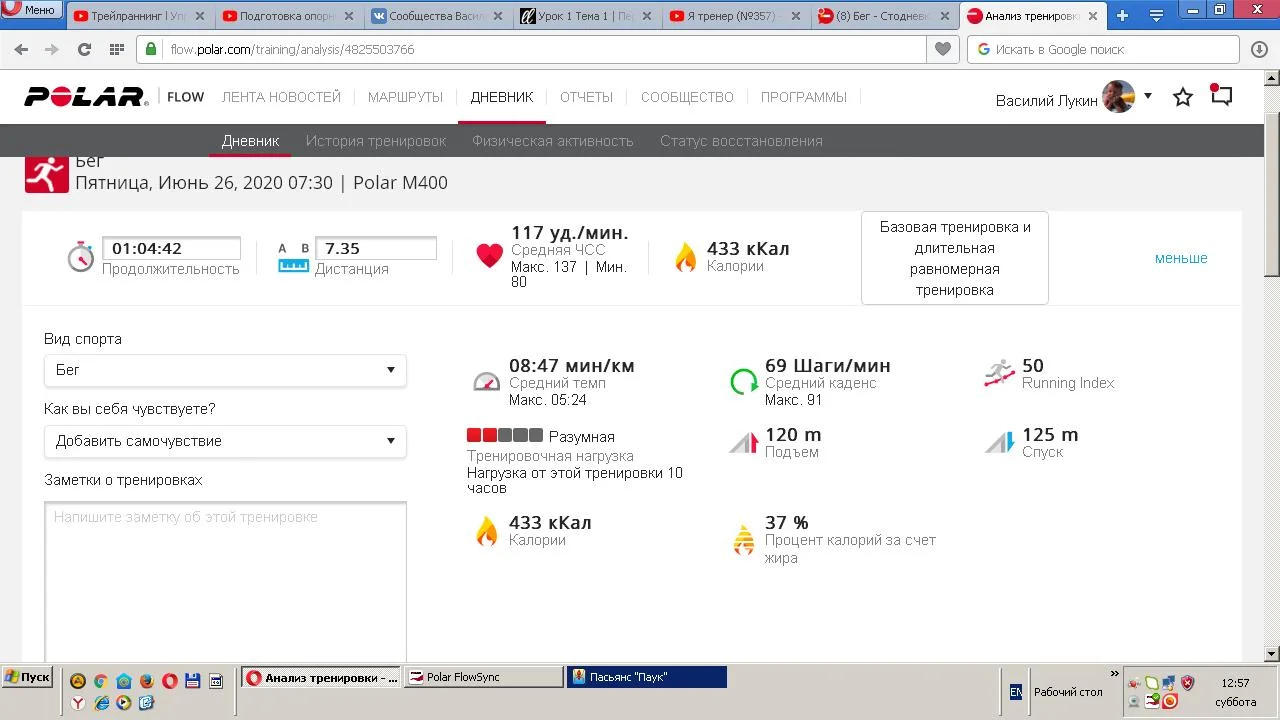The height and width of the screenshot is (720, 1280).
Task: Open a new browser tab with plus
Action: coord(1122,16)
